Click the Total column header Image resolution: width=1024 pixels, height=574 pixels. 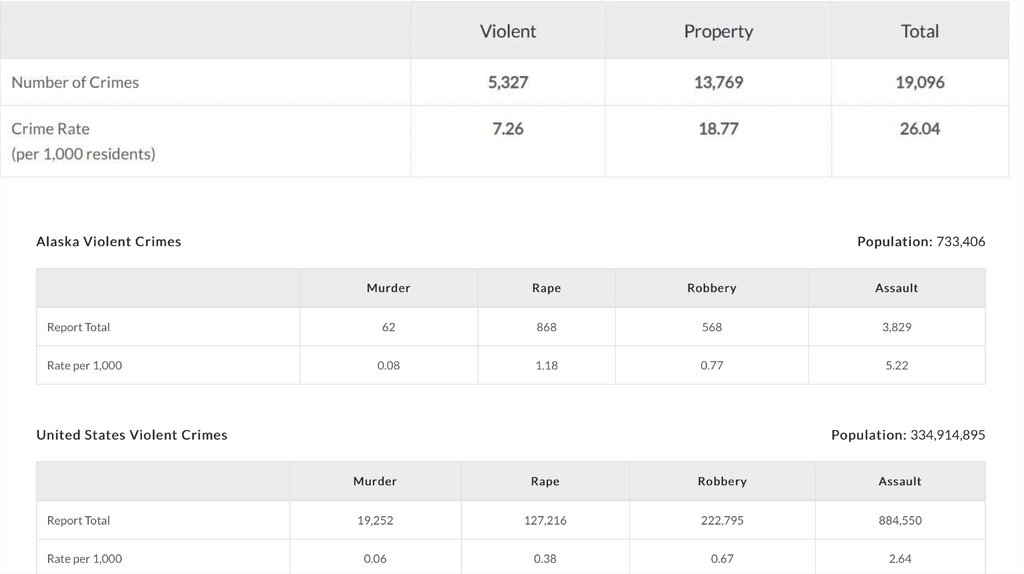tap(920, 31)
